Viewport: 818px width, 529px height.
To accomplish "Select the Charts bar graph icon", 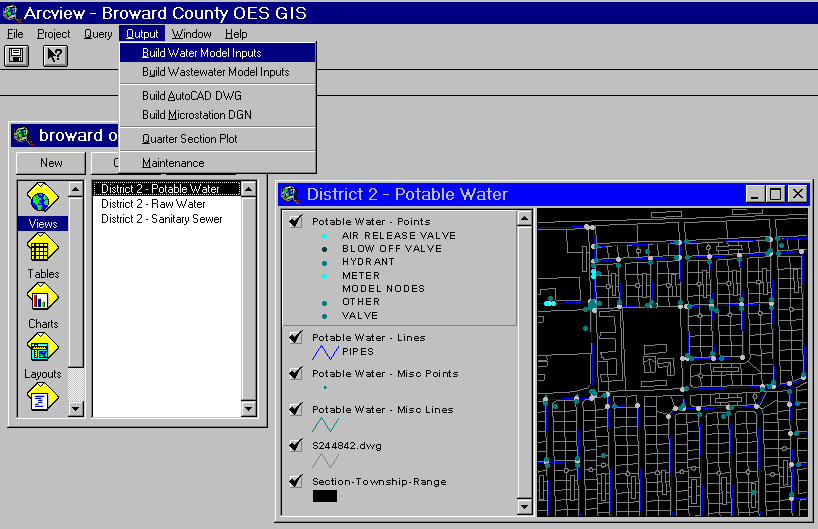I will (x=42, y=297).
